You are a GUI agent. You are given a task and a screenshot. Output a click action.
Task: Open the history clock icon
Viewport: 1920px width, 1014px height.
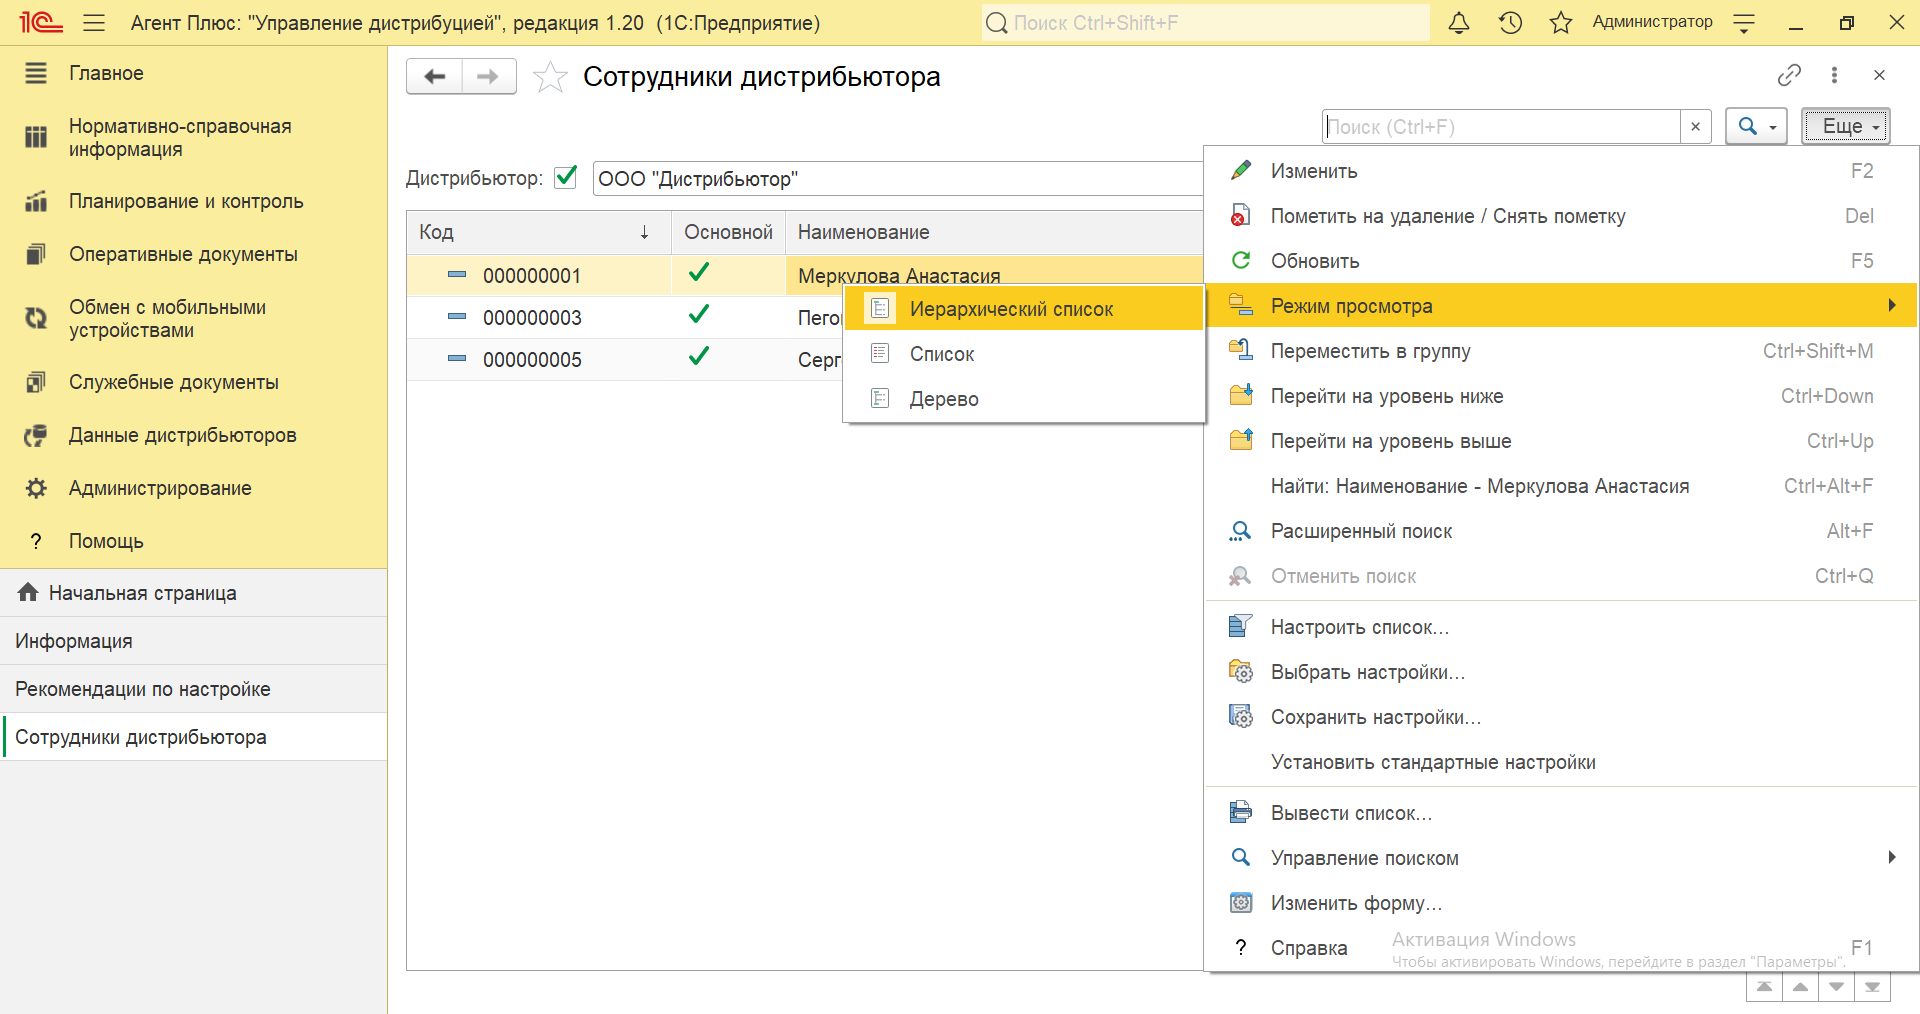(x=1510, y=22)
